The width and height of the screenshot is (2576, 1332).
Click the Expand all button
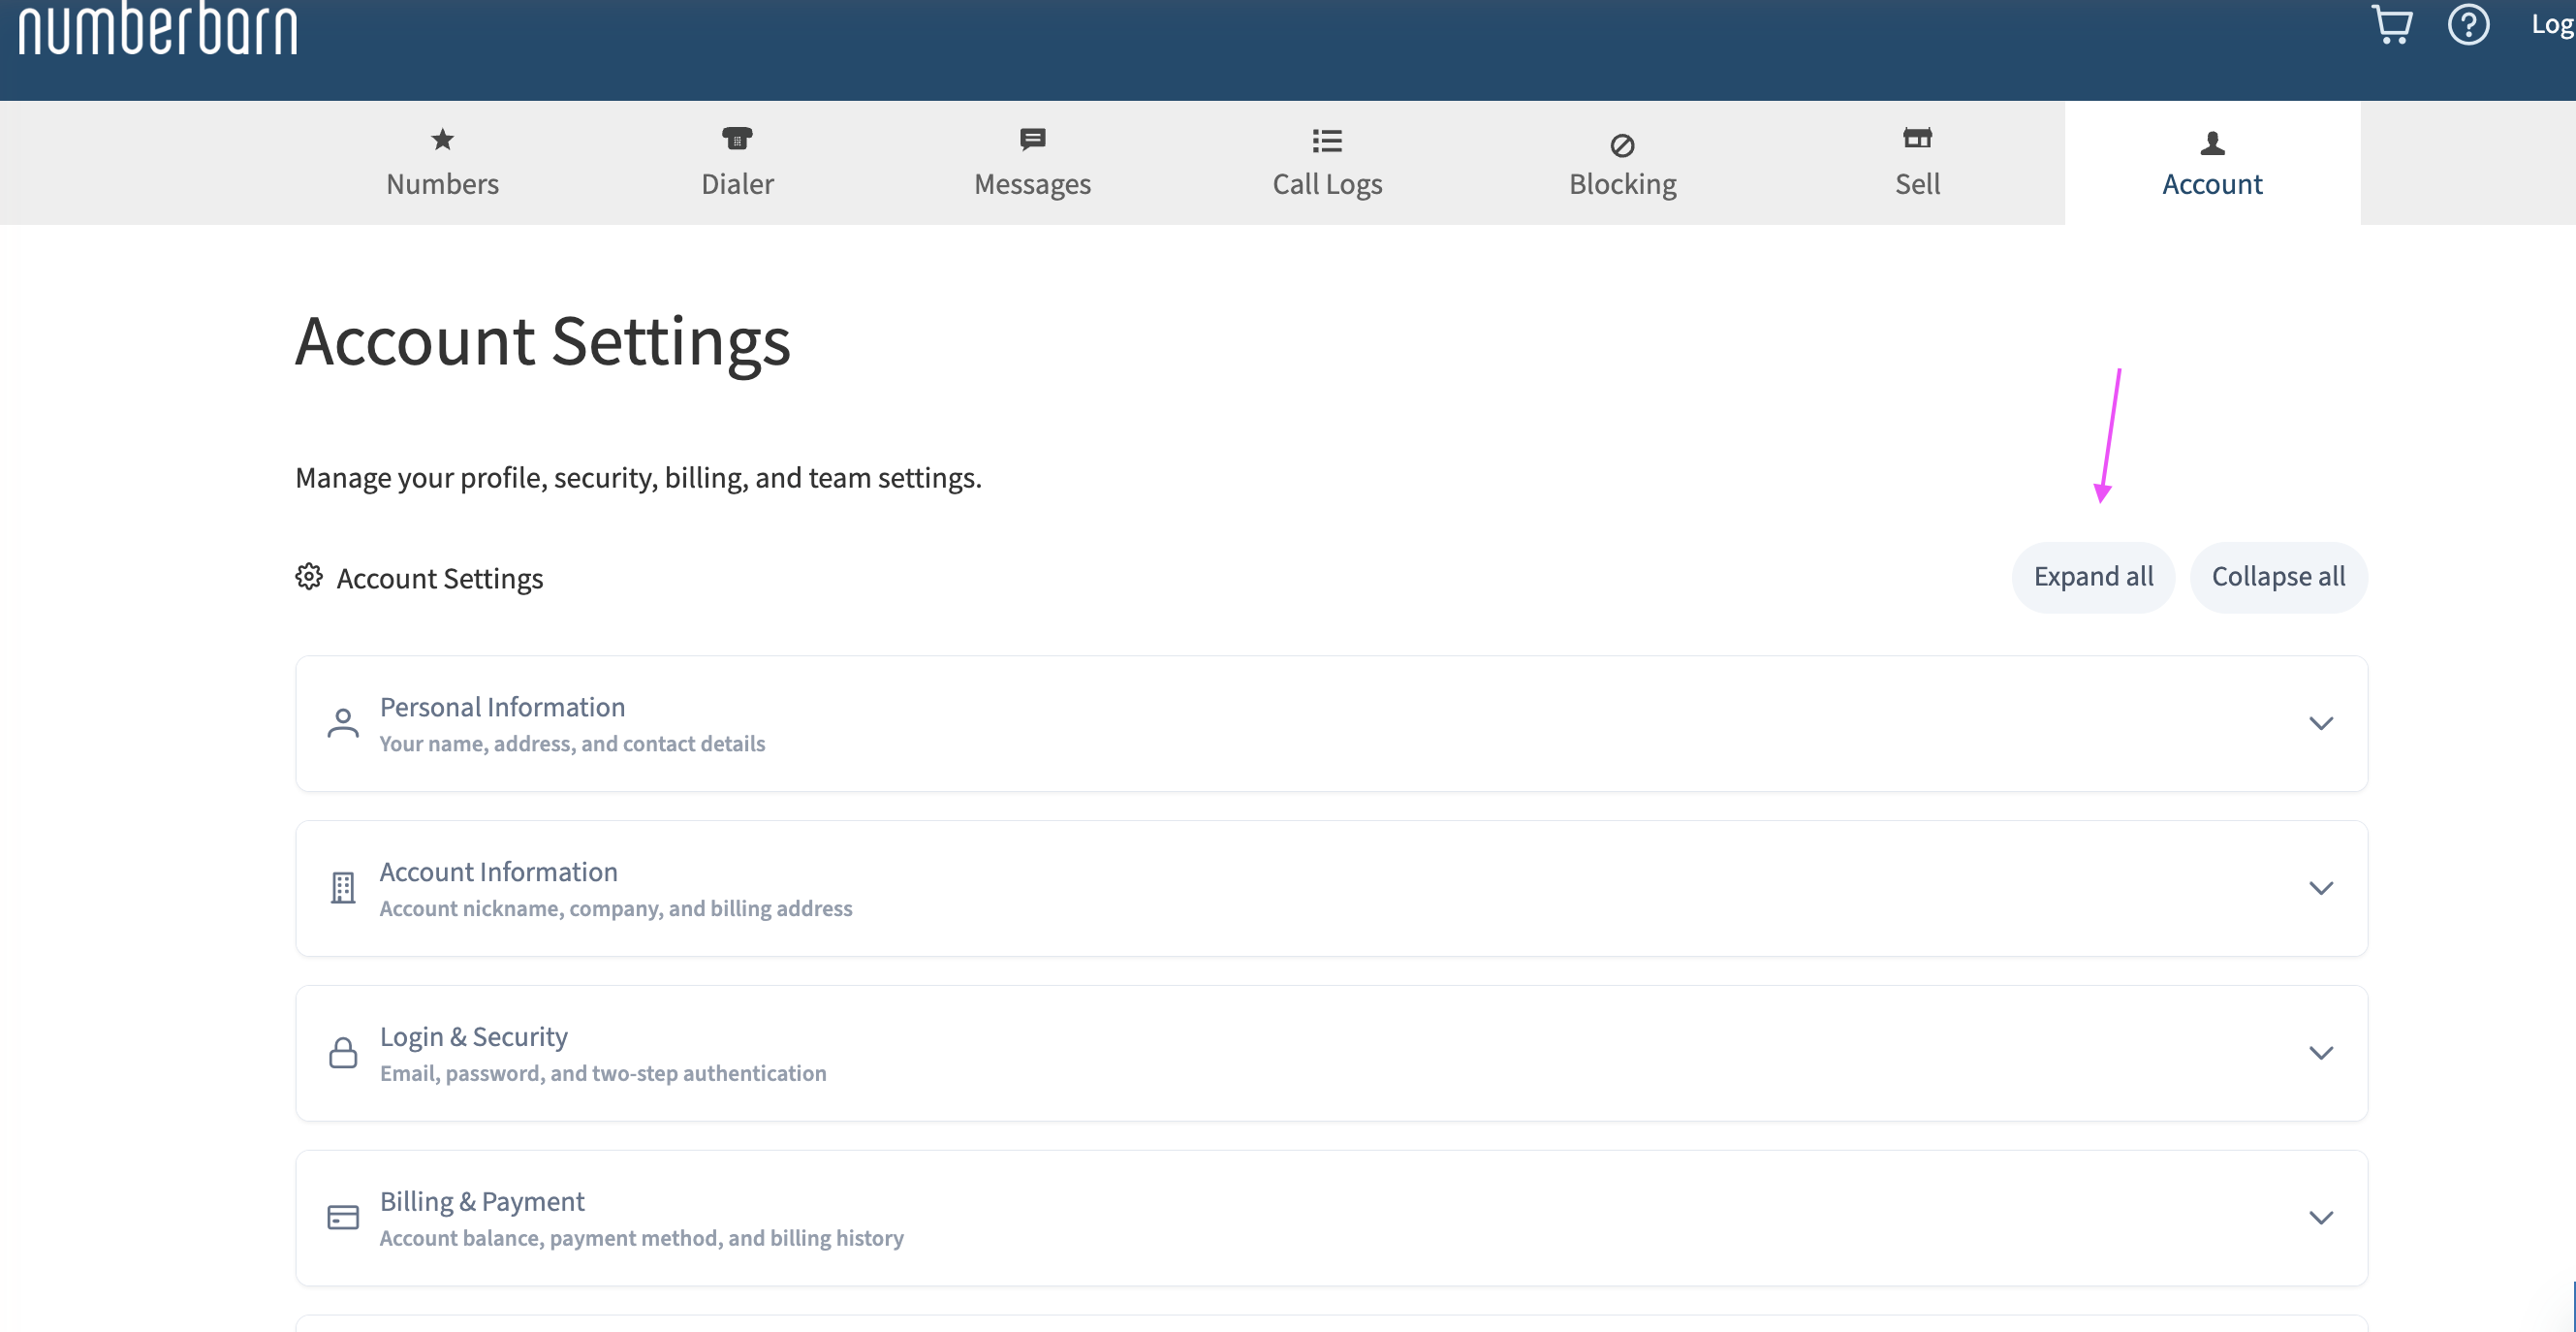coord(2093,577)
